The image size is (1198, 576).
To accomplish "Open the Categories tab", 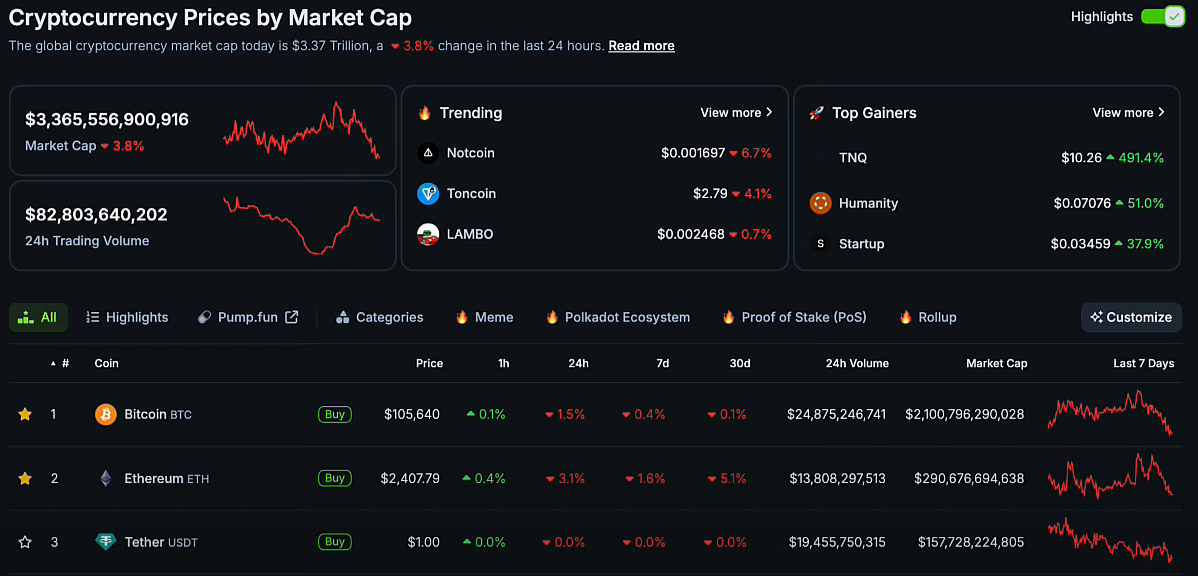I will click(x=379, y=317).
